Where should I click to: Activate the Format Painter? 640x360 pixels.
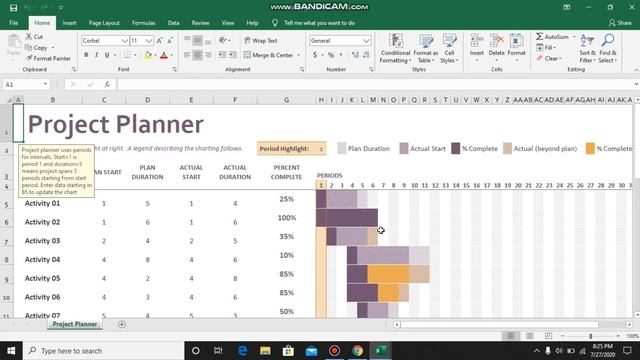coord(48,58)
